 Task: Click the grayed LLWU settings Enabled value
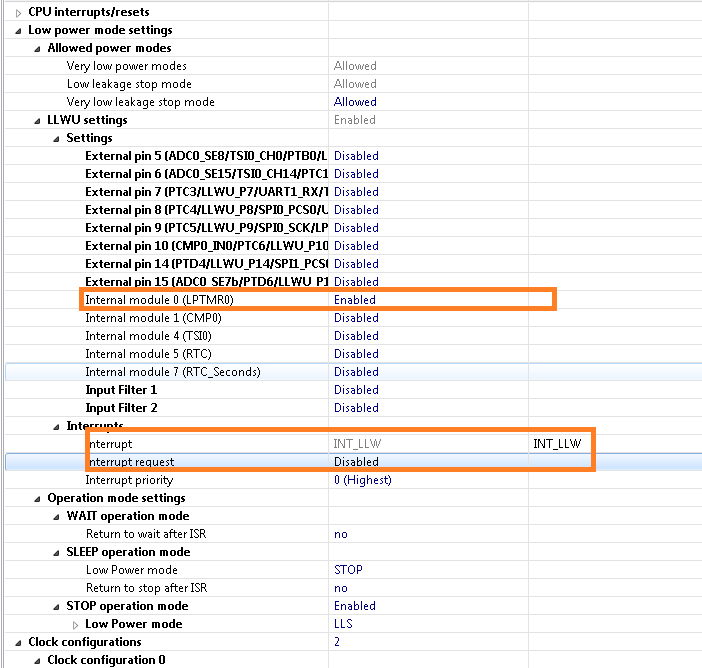pos(355,120)
